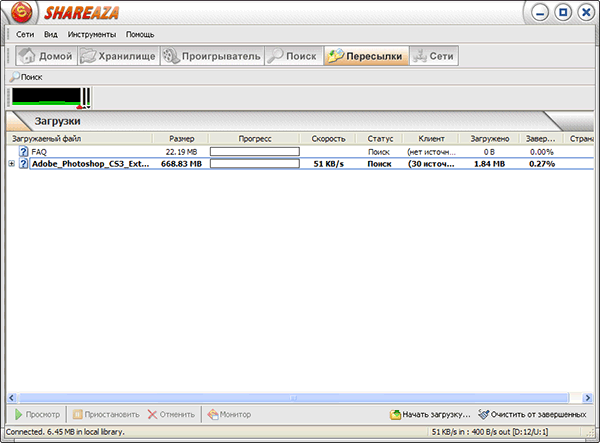Click the Приостановить pause button

point(106,414)
